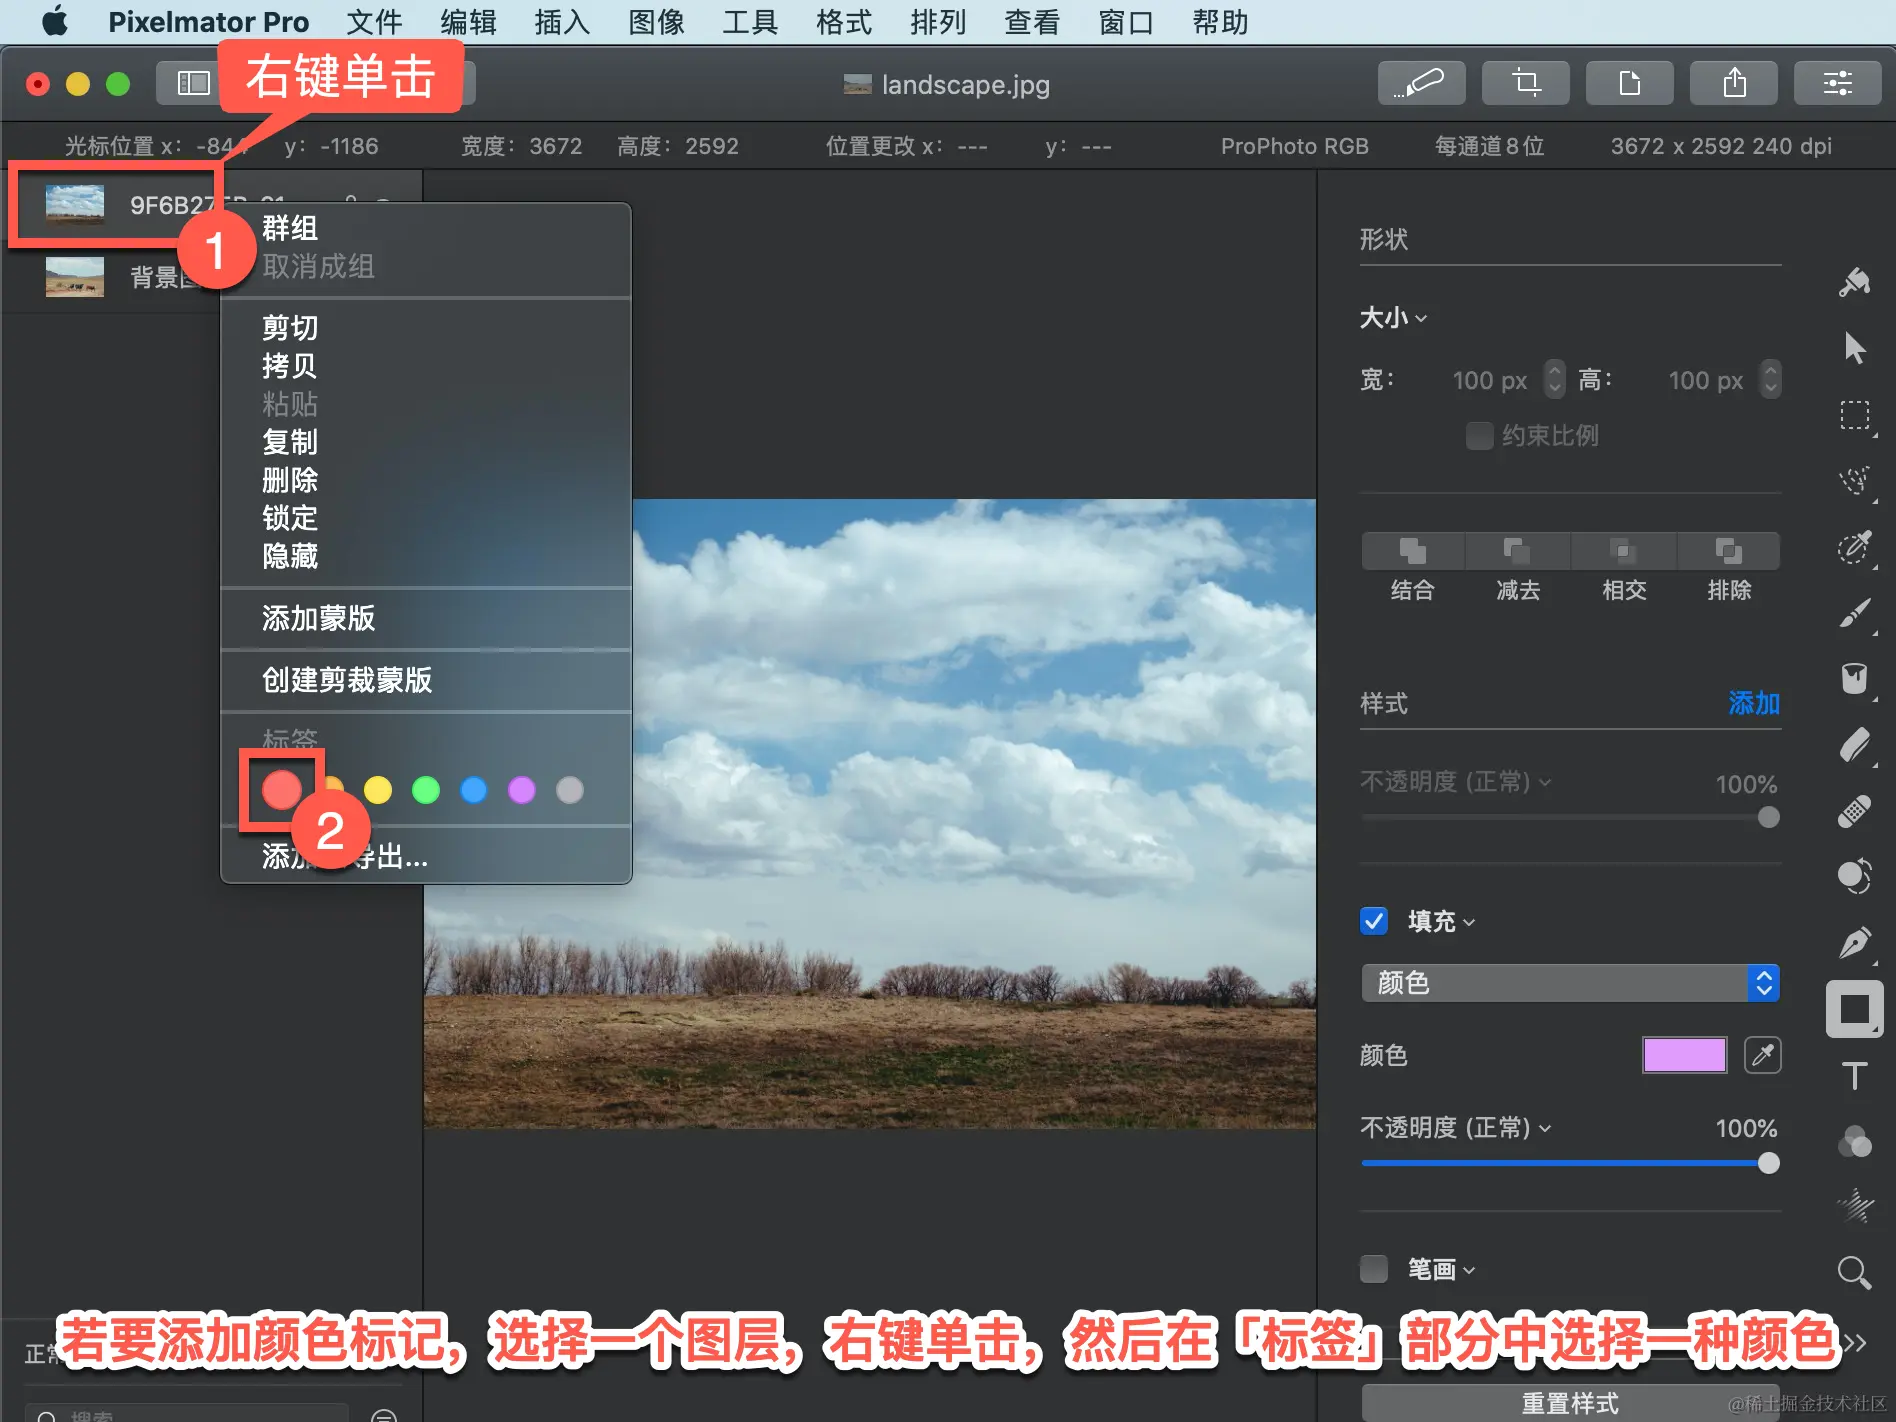Open the fill opacity blend mode dropdown
The image size is (1896, 1422).
tap(1456, 1128)
